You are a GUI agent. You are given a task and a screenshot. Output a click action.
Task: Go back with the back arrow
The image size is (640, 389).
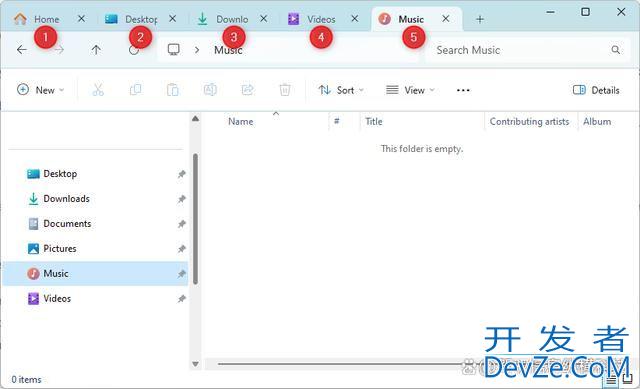click(x=22, y=50)
